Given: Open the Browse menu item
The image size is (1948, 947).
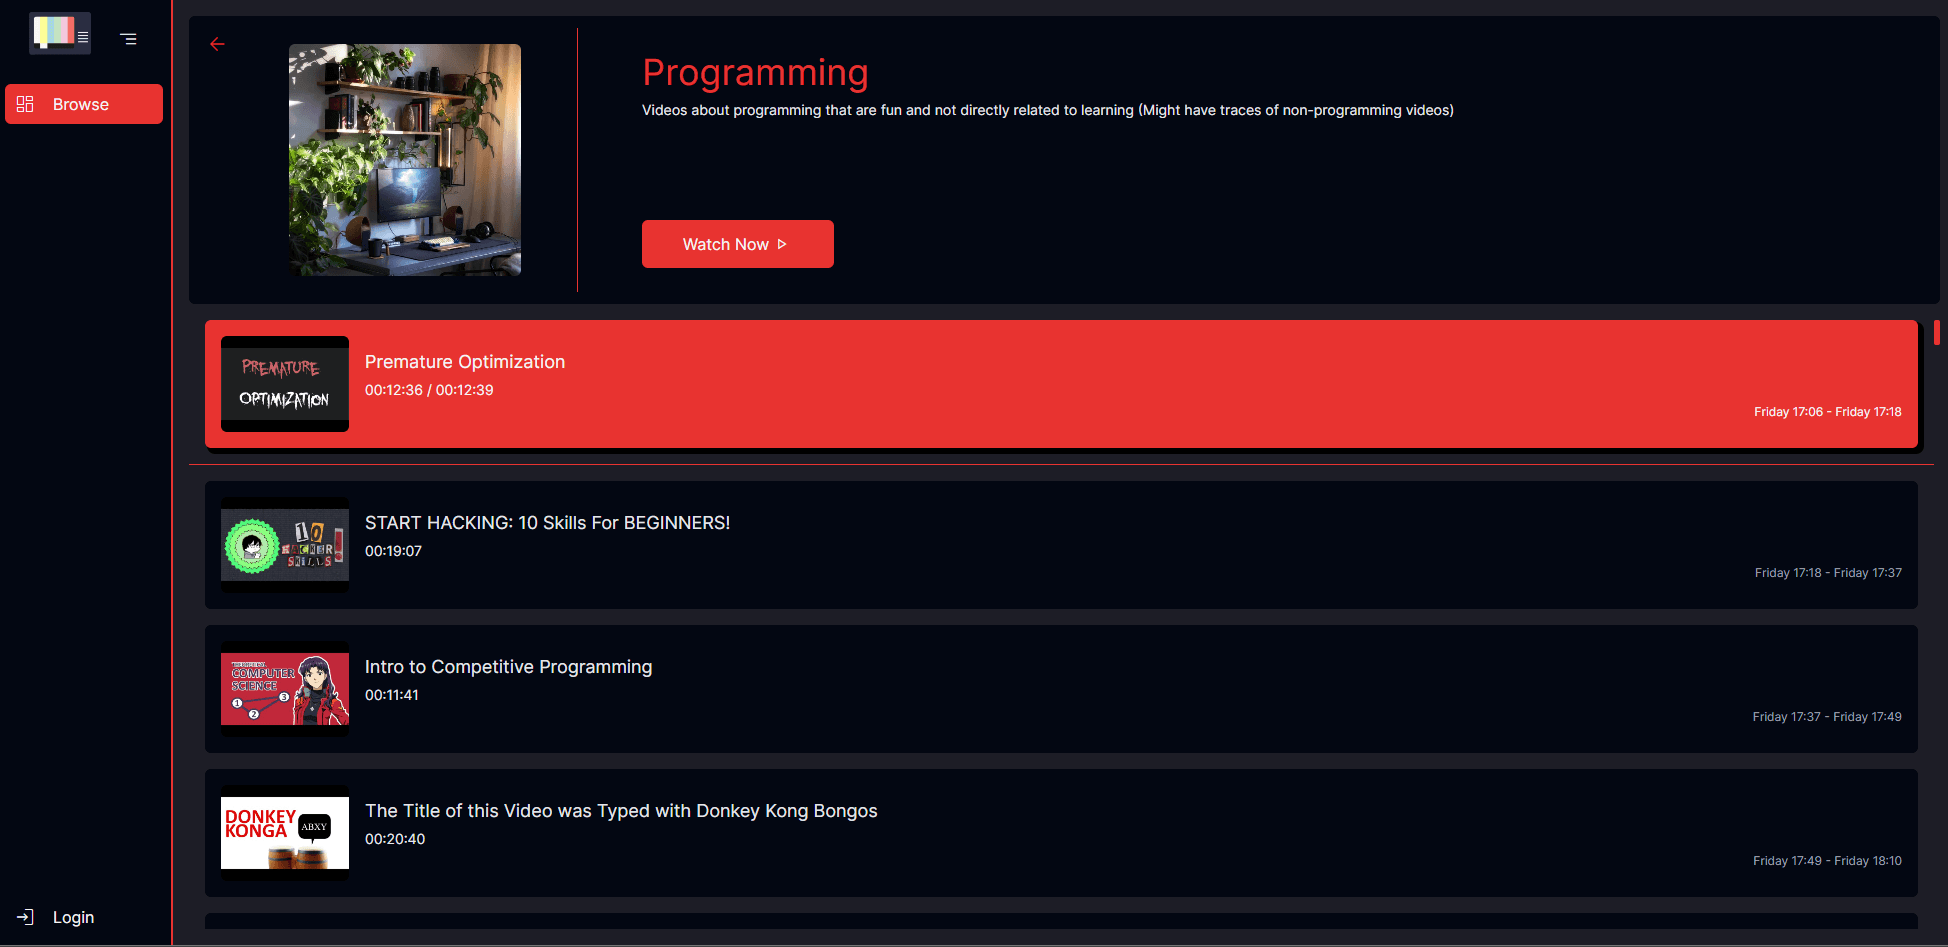Looking at the screenshot, I should point(84,104).
